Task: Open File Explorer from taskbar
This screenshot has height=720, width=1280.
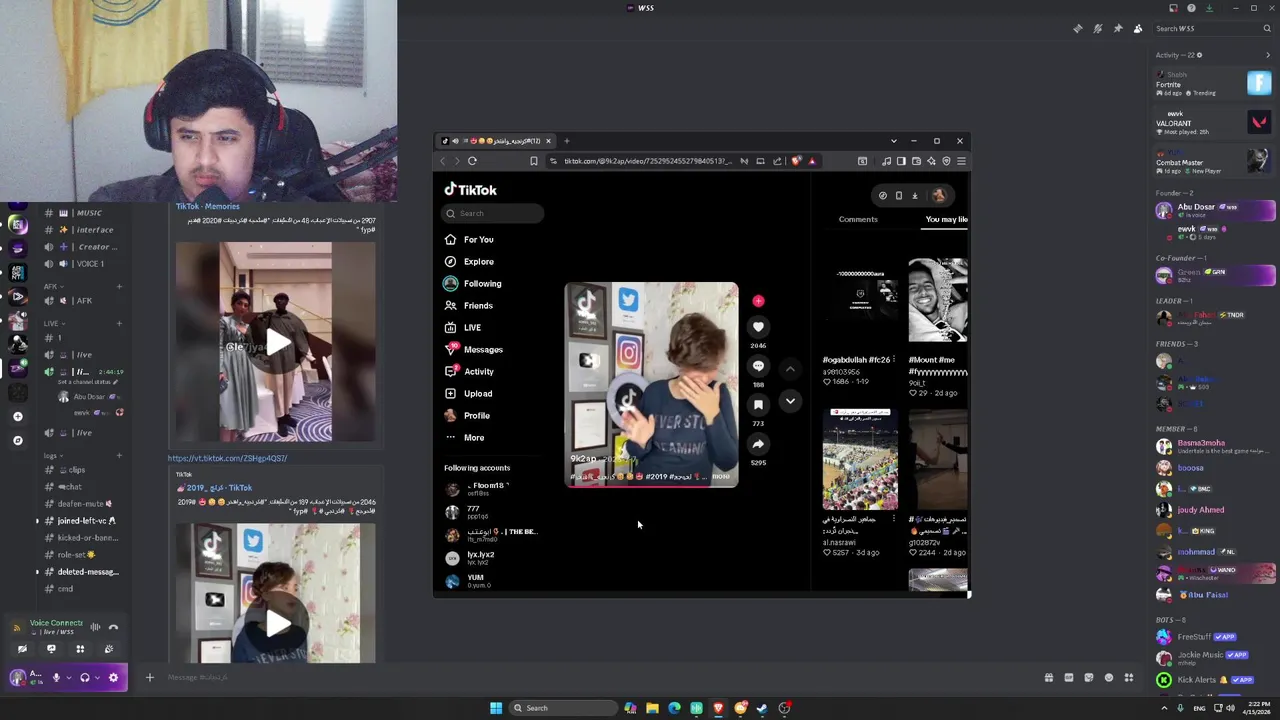Action: coord(652,708)
